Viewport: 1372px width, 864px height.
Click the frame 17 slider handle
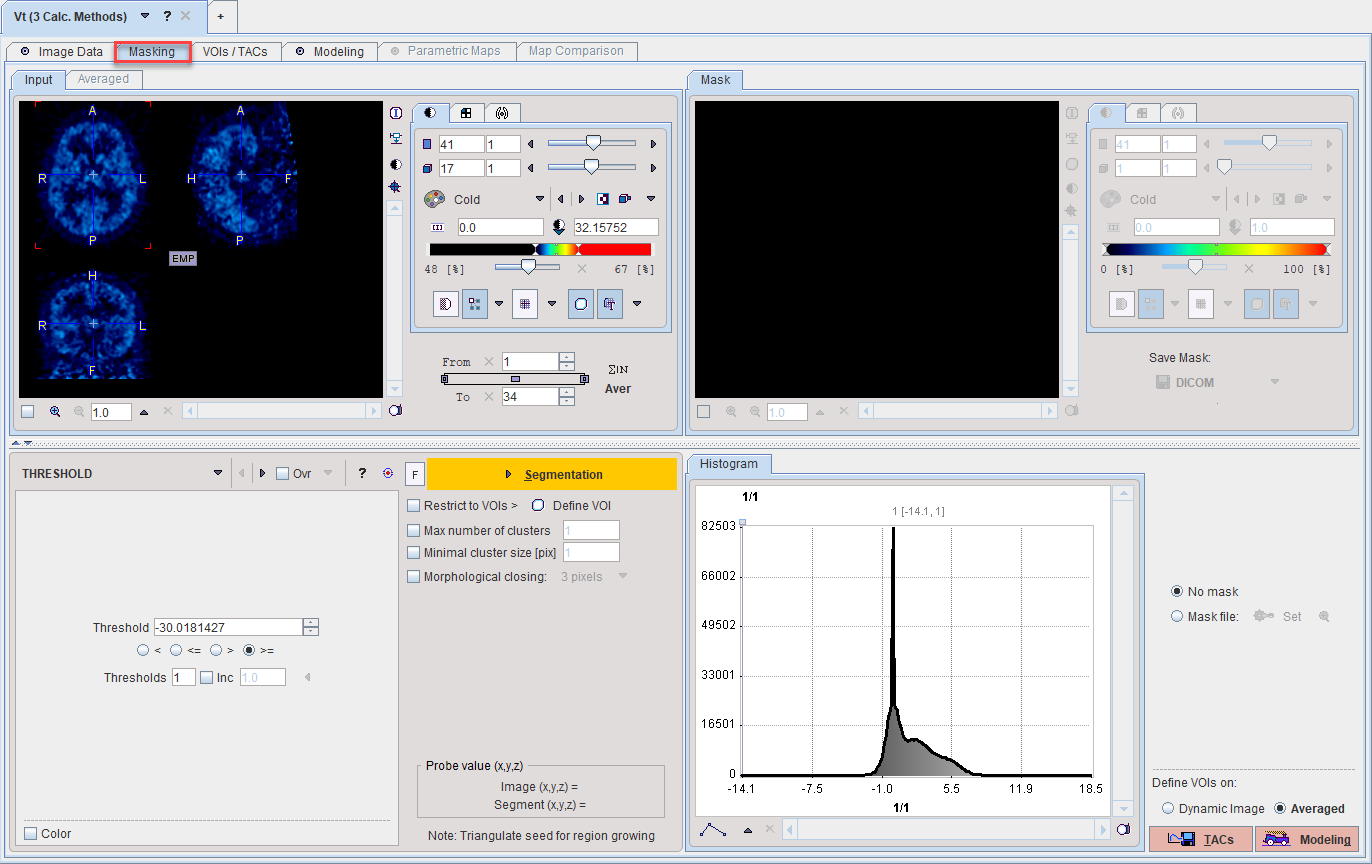(591, 167)
